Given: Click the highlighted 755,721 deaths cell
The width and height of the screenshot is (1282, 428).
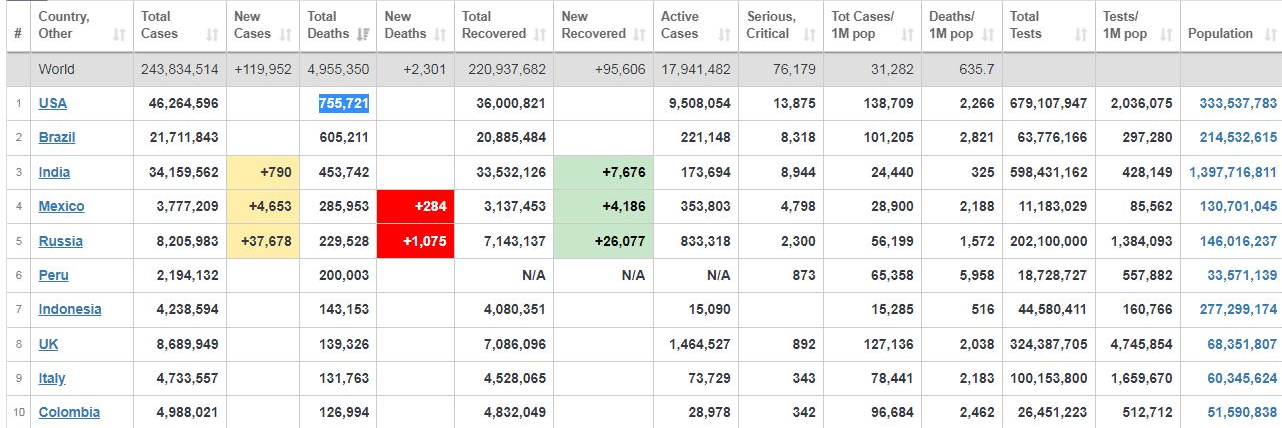Looking at the screenshot, I should point(343,103).
